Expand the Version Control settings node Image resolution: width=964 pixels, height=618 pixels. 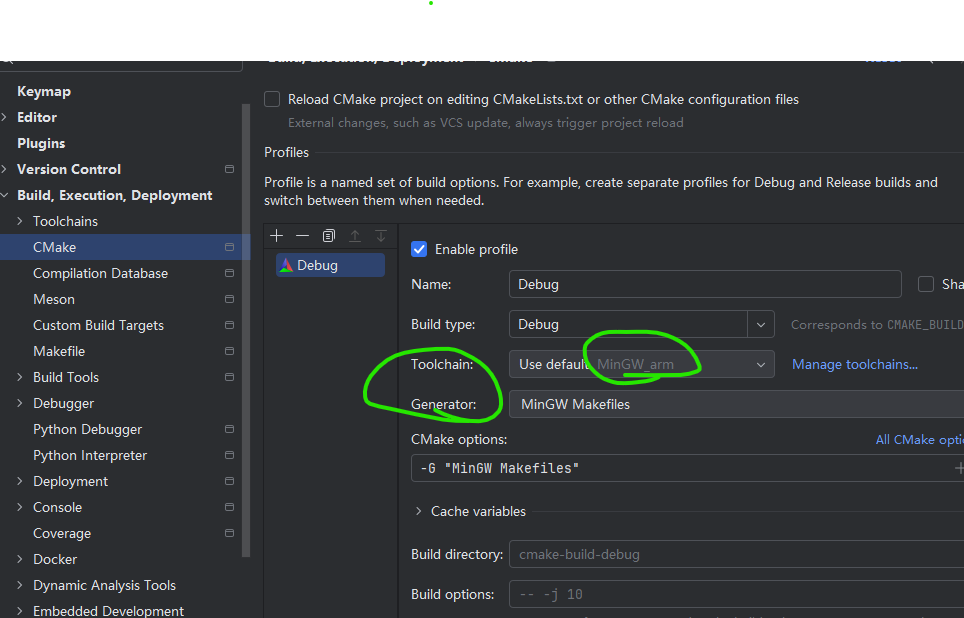5,169
